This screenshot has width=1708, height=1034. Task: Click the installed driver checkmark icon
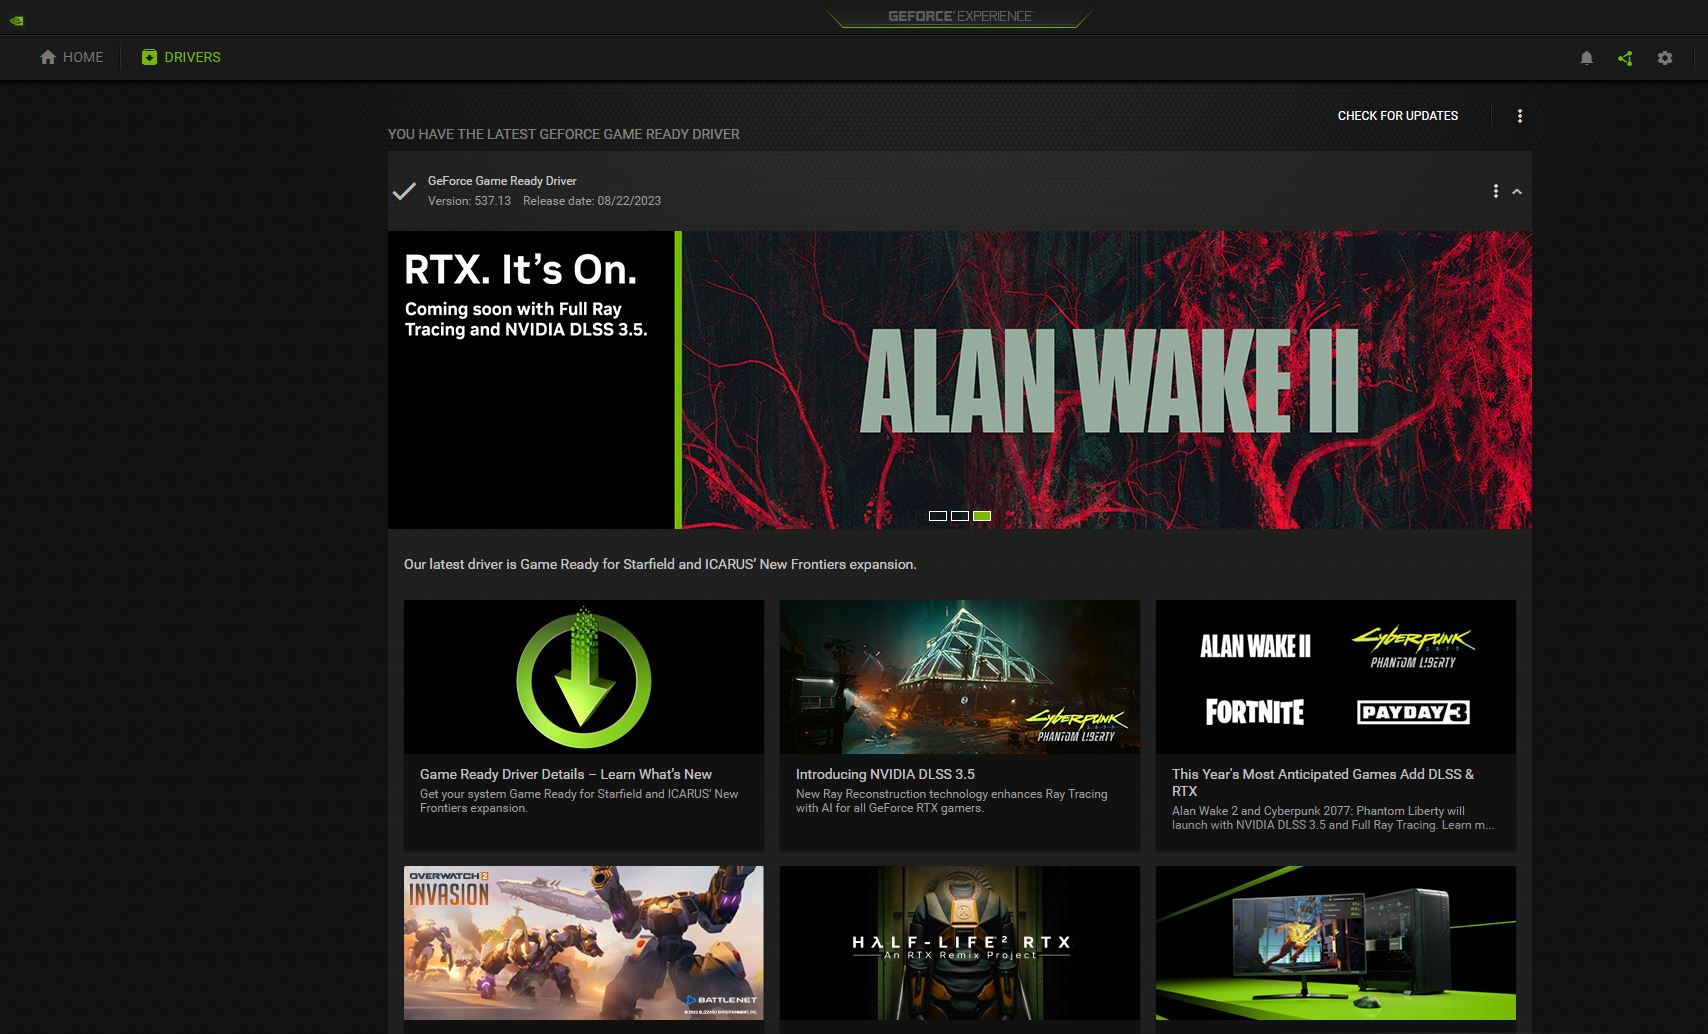click(x=404, y=191)
